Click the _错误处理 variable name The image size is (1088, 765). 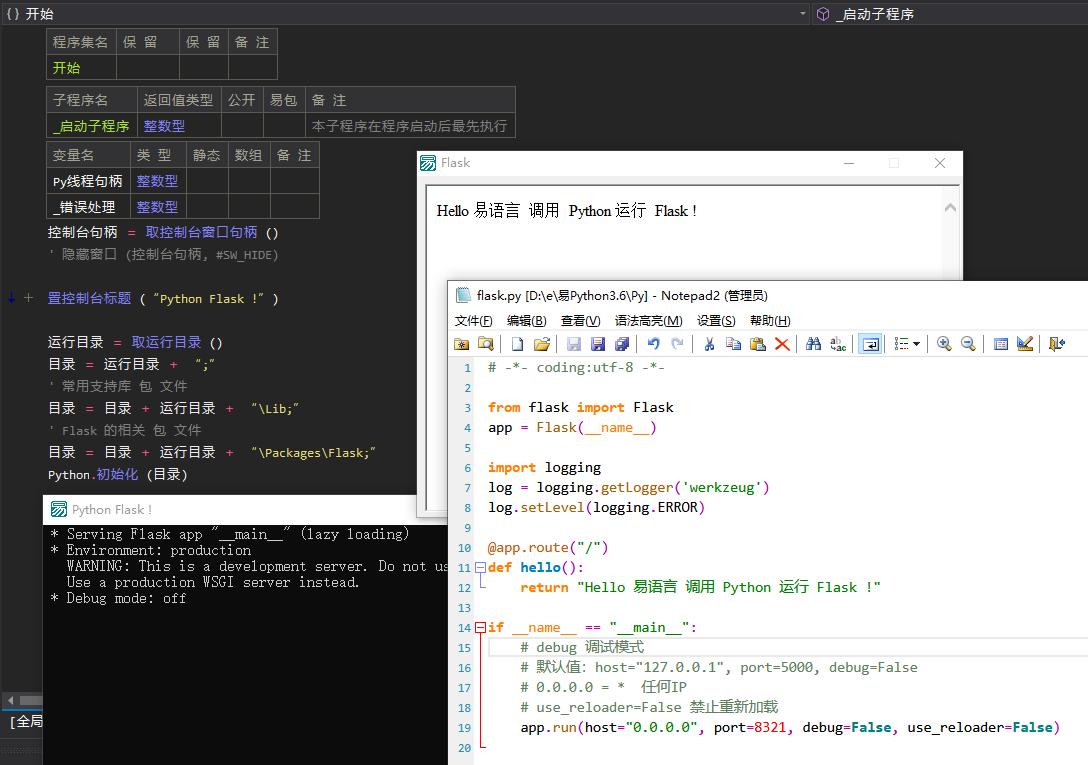point(84,207)
